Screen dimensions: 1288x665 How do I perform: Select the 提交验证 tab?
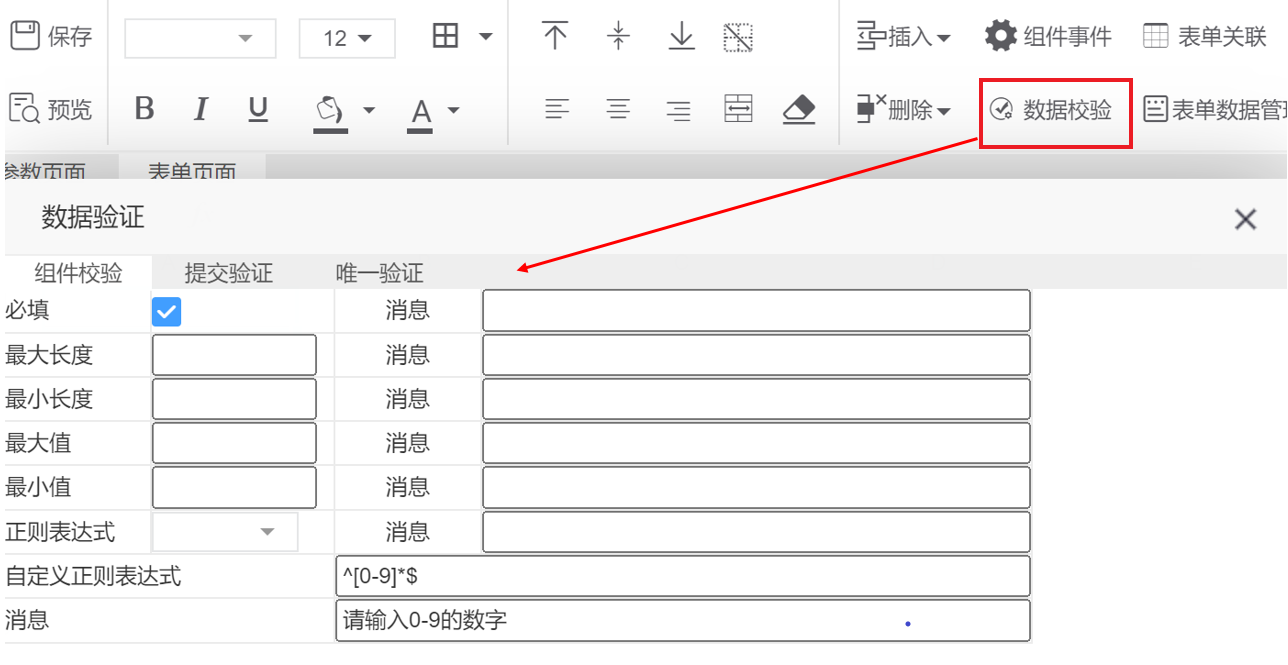point(228,273)
